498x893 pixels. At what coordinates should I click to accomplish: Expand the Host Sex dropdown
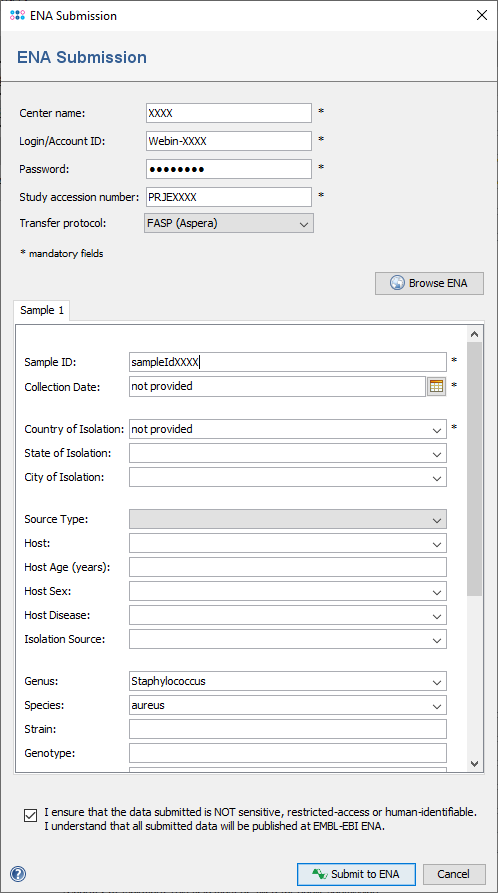click(436, 592)
